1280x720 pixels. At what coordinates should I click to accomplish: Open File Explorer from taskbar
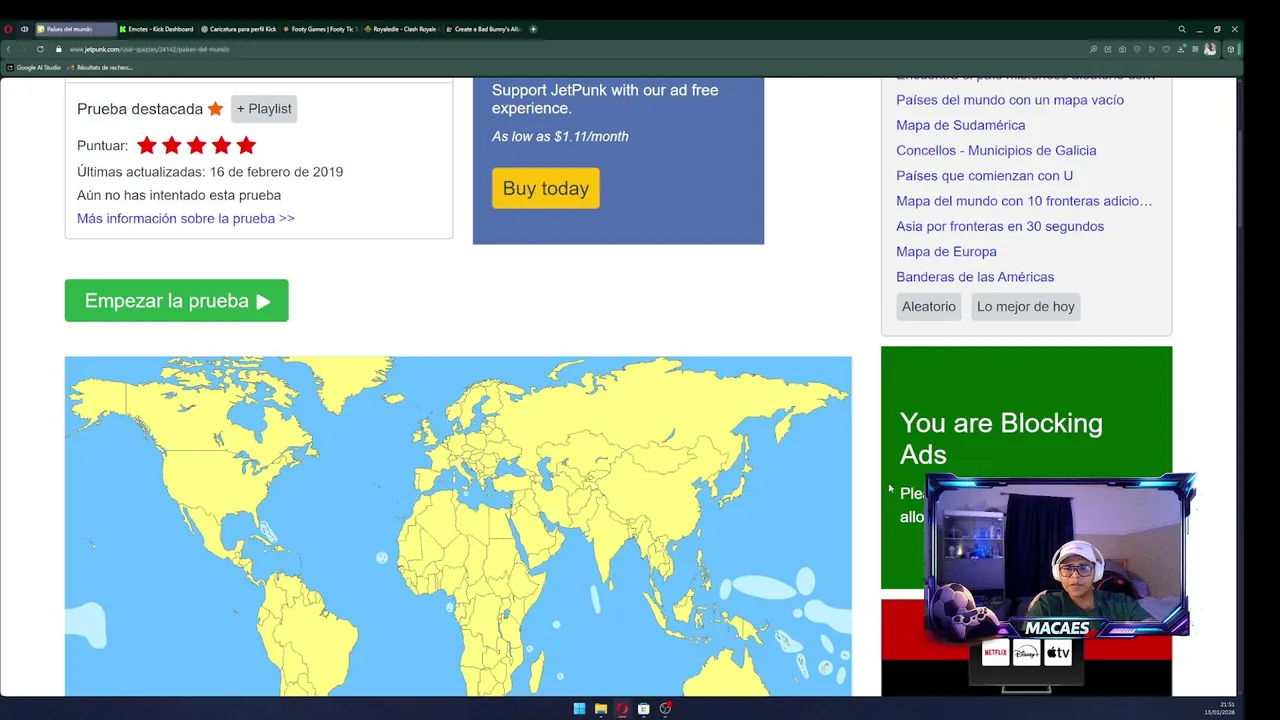pyautogui.click(x=601, y=709)
